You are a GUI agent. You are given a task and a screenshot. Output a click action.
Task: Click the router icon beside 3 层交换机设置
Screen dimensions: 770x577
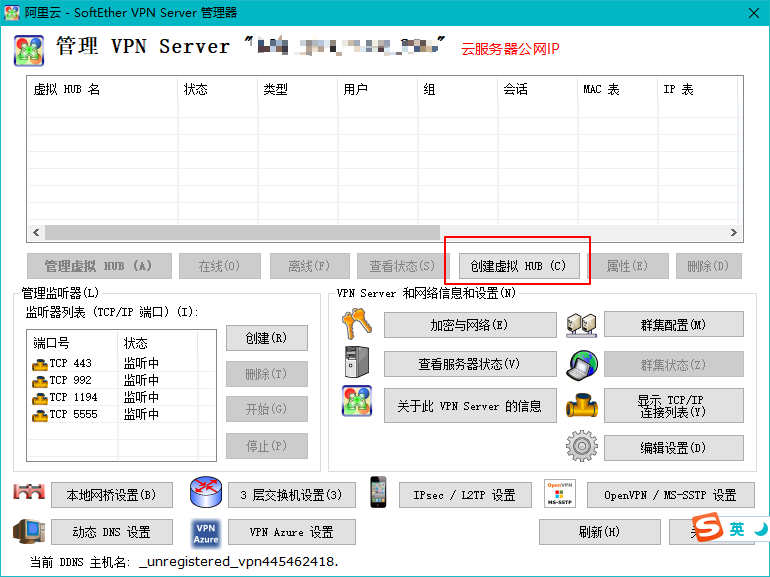[x=206, y=492]
